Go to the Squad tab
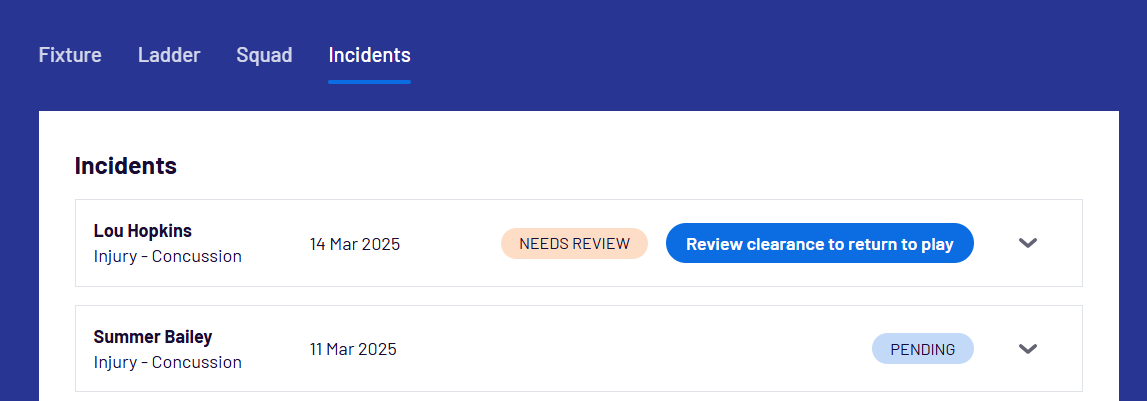1147x401 pixels. (x=264, y=55)
